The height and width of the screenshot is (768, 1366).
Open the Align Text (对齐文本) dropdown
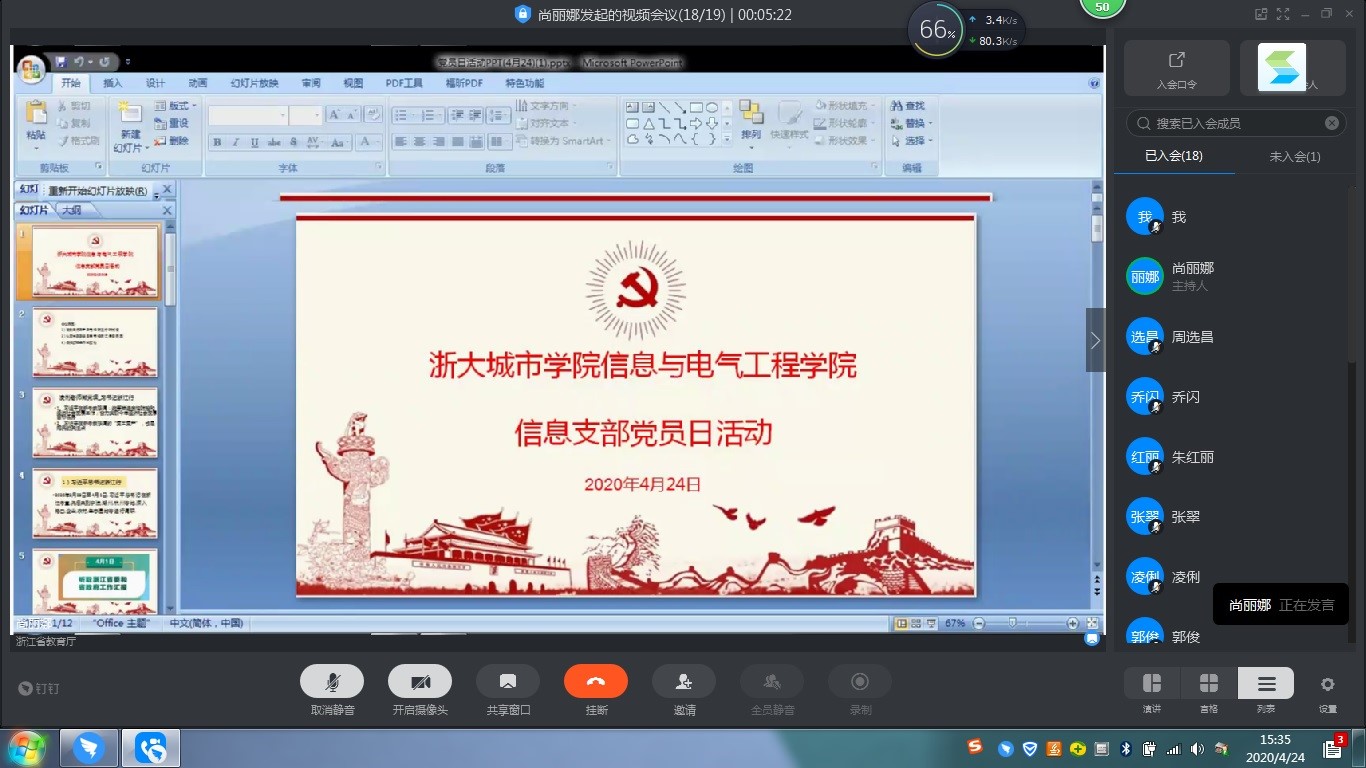pos(547,123)
